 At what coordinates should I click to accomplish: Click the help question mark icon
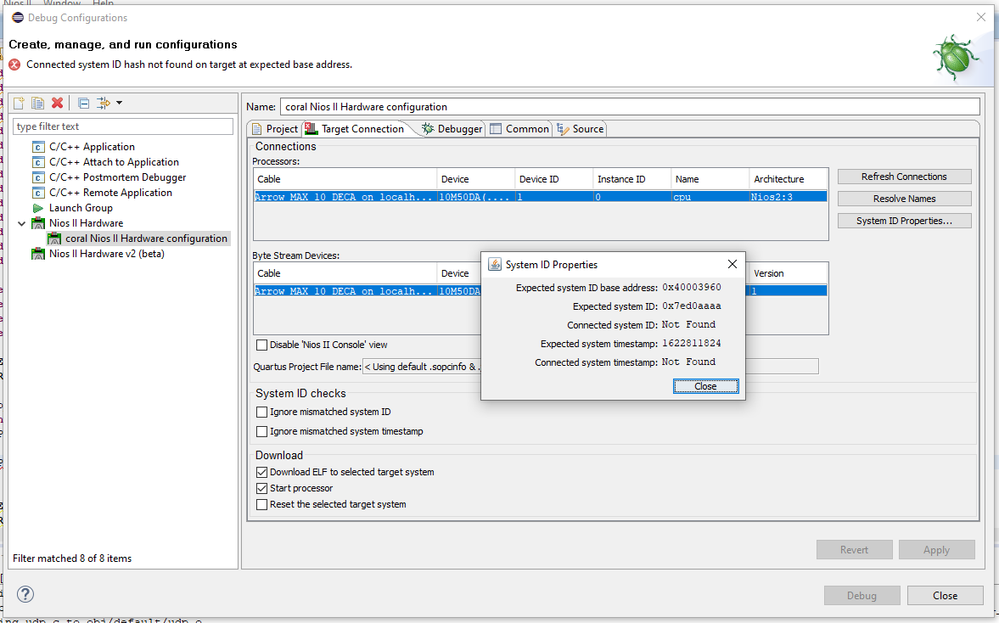point(25,594)
